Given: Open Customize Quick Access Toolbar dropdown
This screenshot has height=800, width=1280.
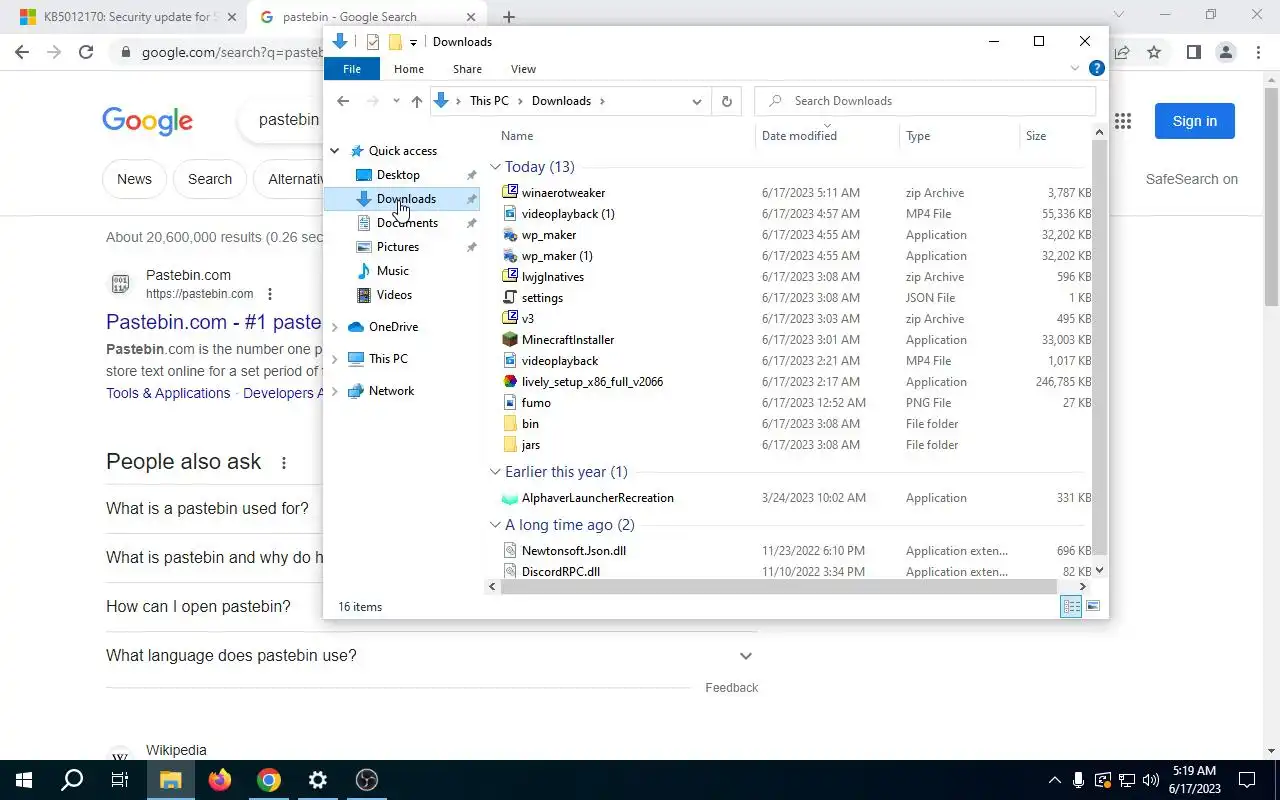Looking at the screenshot, I should (413, 42).
